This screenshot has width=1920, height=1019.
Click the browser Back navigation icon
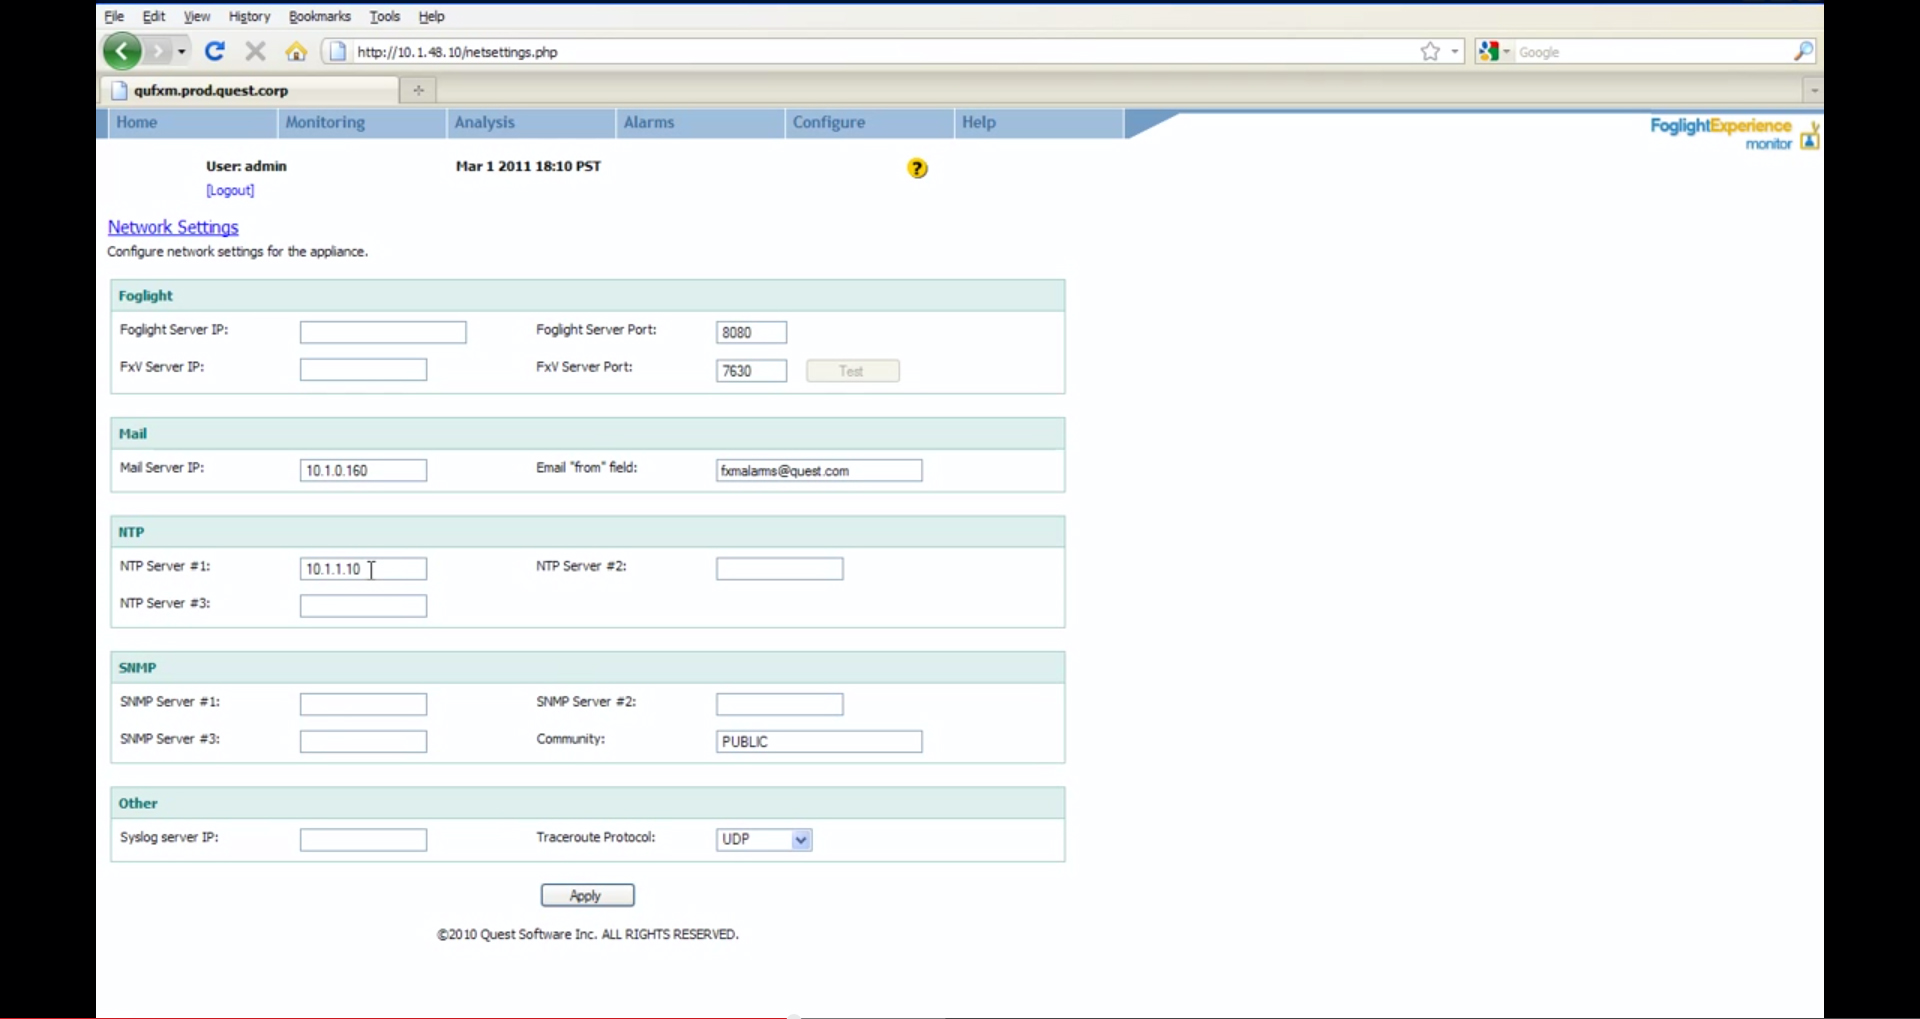[121, 51]
